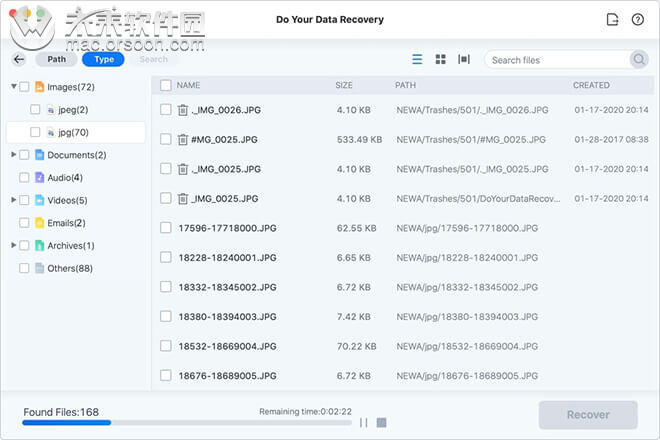Open the Search tab
The width and height of the screenshot is (660, 440).
pyautogui.click(x=153, y=59)
